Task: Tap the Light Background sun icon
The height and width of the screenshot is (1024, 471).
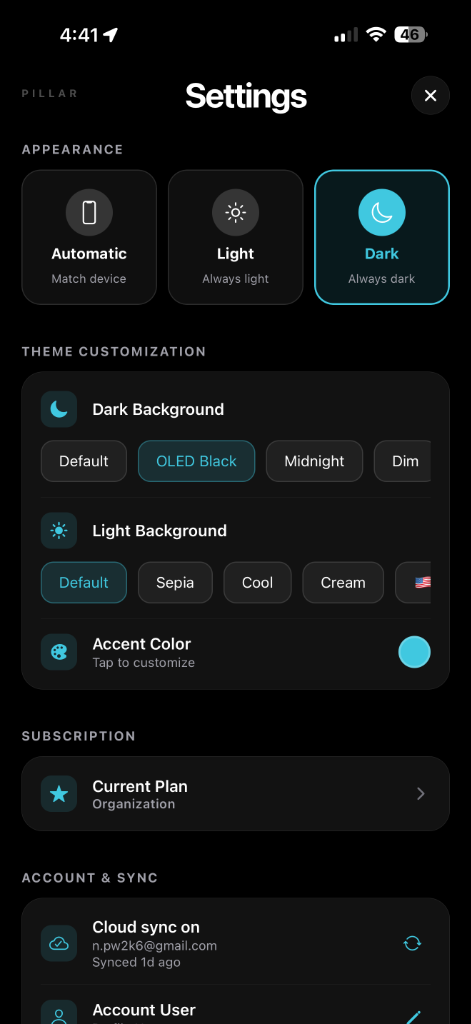Action: point(59,531)
